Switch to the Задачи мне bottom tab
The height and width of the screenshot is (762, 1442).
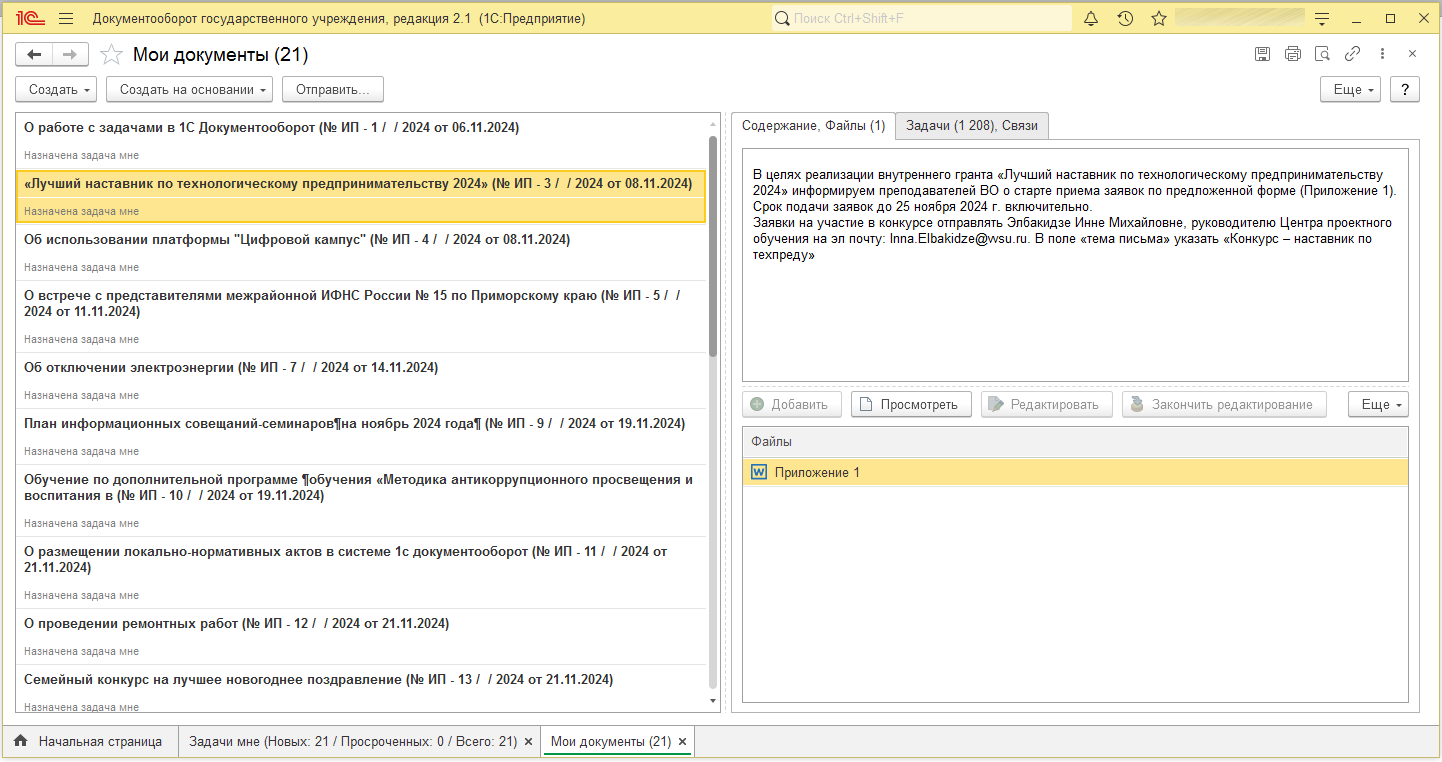[353, 742]
